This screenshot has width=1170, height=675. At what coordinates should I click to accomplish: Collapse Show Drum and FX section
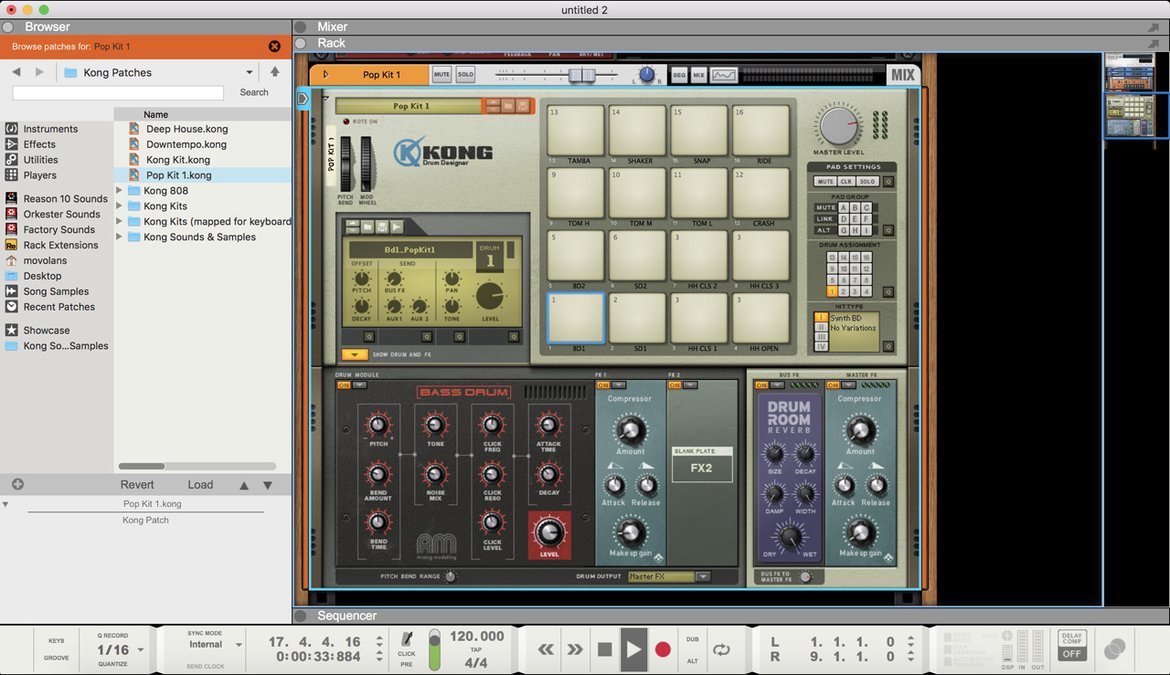354,354
